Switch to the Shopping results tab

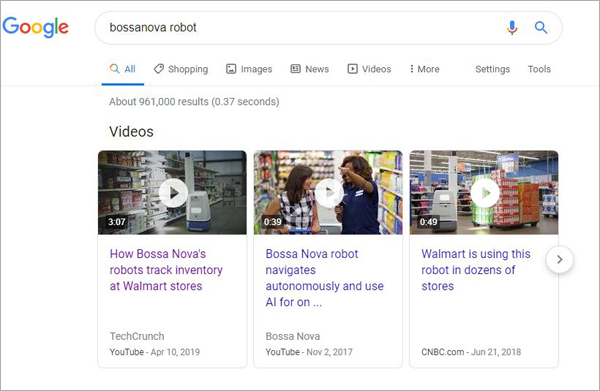pos(181,69)
